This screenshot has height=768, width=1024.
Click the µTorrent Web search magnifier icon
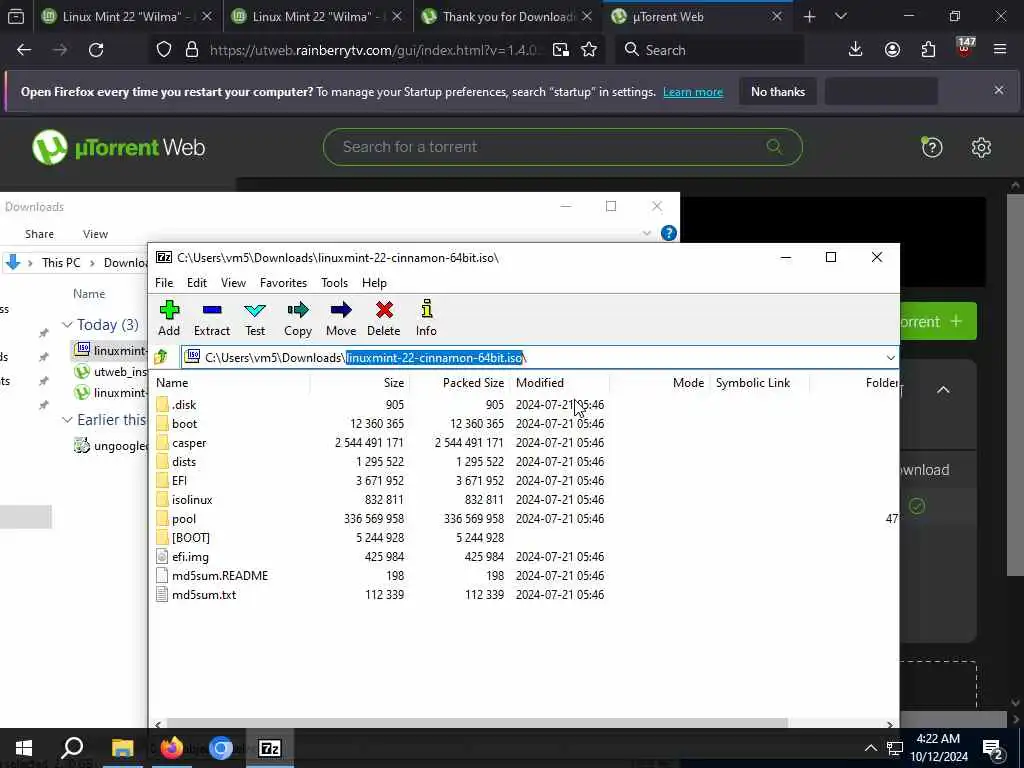coord(774,146)
